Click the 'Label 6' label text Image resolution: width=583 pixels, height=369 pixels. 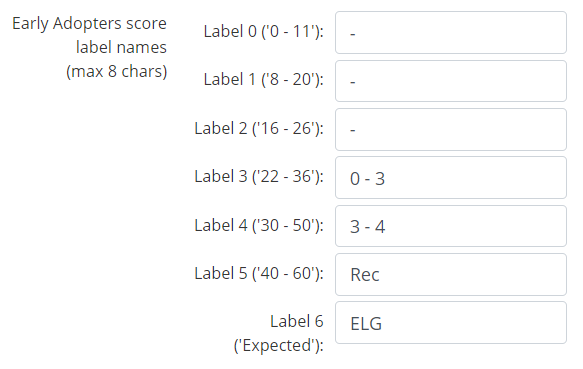(297, 321)
